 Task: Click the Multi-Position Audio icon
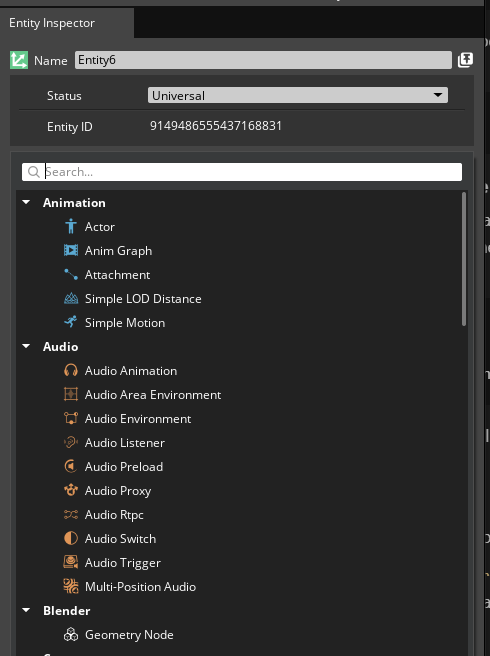click(71, 586)
